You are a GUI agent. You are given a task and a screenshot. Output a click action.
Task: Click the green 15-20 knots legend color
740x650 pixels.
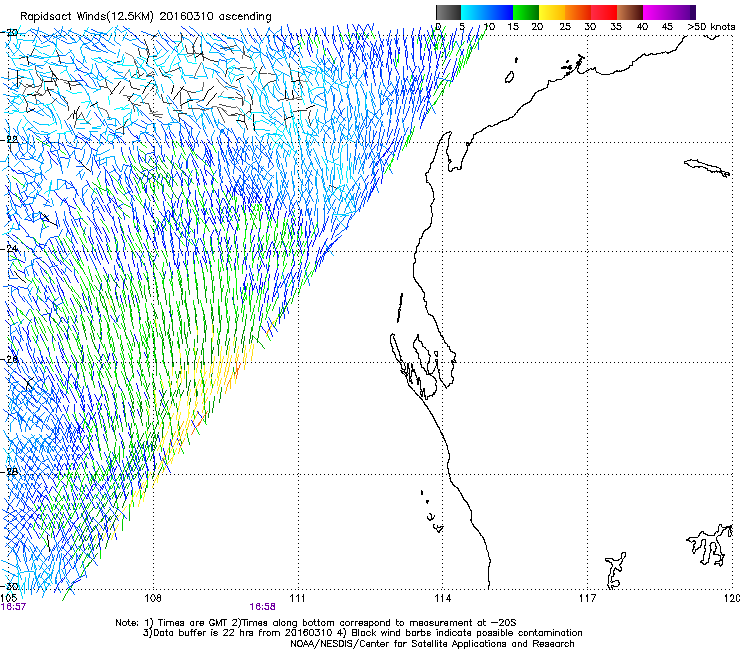(x=526, y=12)
